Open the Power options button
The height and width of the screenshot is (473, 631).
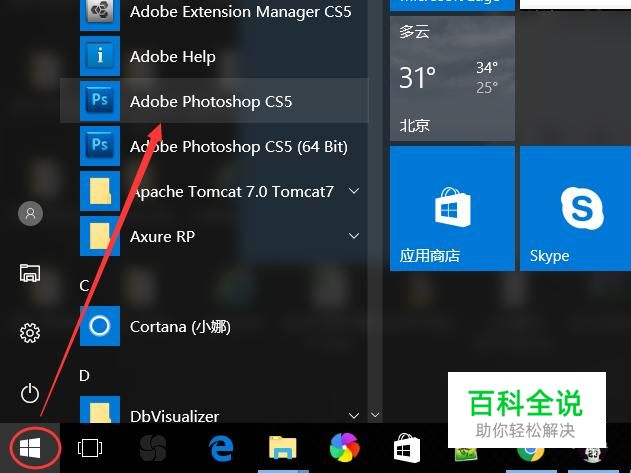pyautogui.click(x=30, y=393)
